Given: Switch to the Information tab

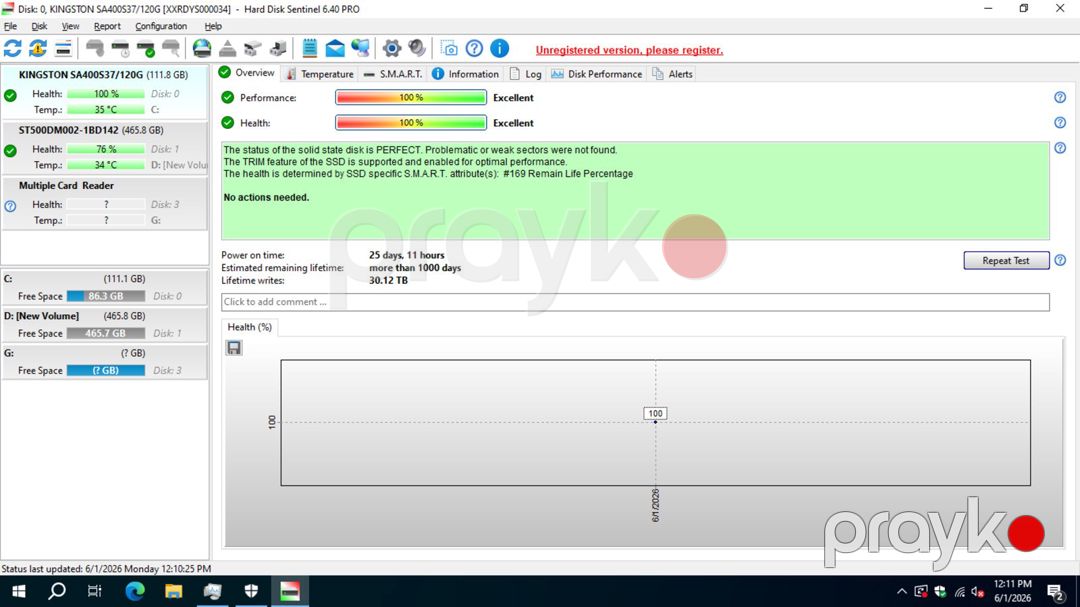Looking at the screenshot, I should pos(466,74).
